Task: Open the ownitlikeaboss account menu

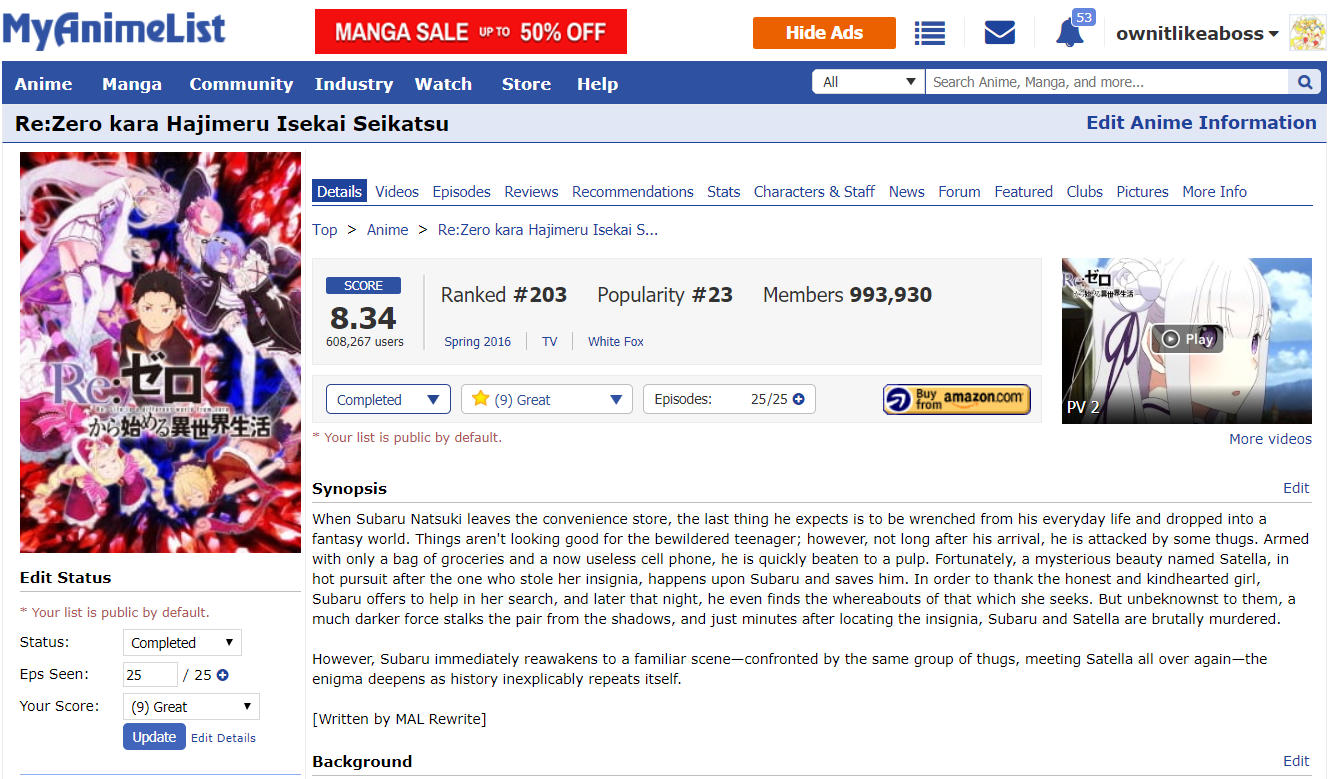Action: click(1197, 33)
